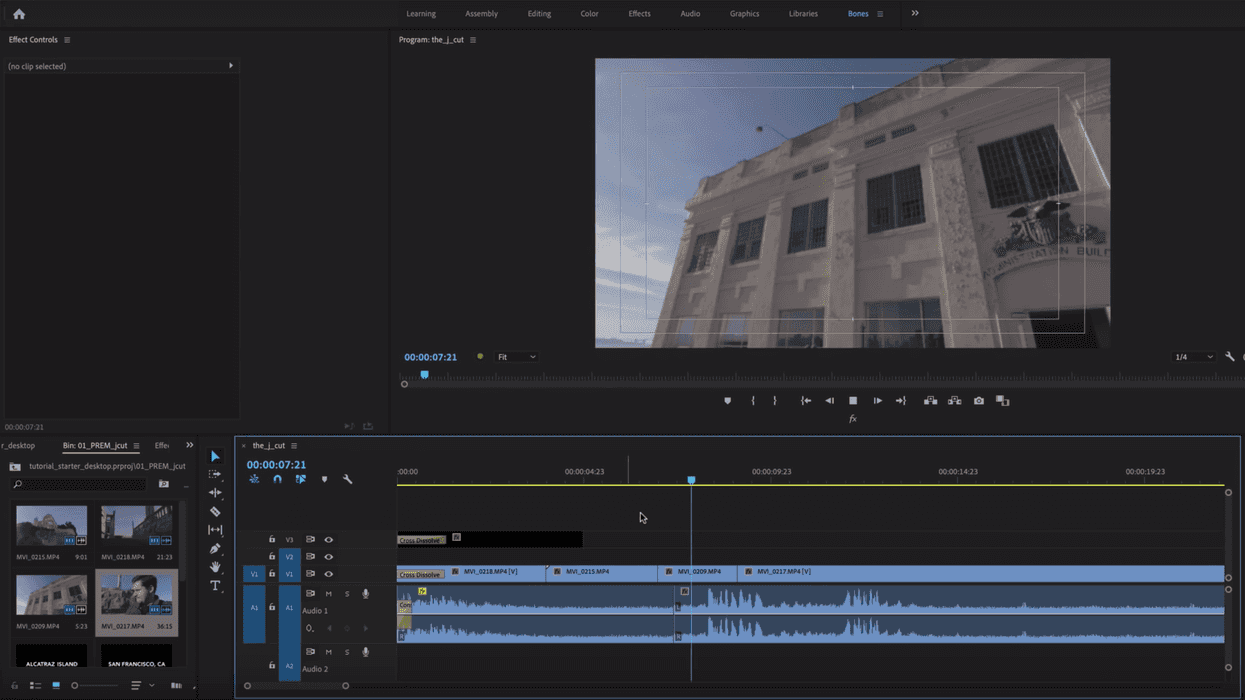The width and height of the screenshot is (1245, 700).
Task: Toggle global FX mute in Program monitor
Action: 853,419
